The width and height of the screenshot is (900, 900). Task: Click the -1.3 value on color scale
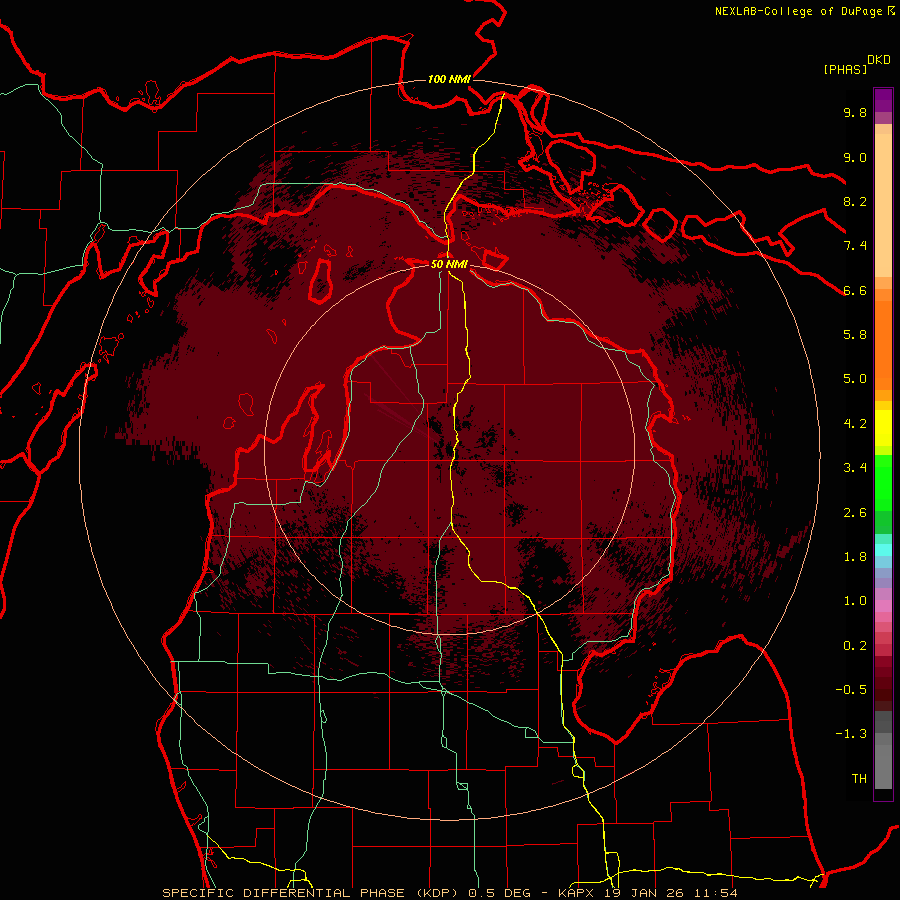(851, 734)
